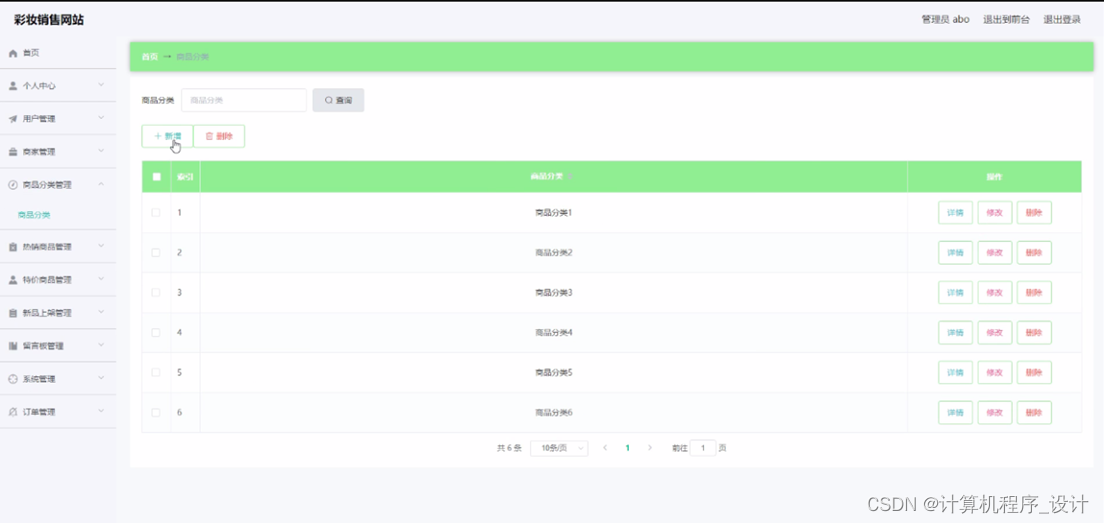The image size is (1104, 523).
Task: Click the 前往 page number input box
Action: click(x=703, y=448)
